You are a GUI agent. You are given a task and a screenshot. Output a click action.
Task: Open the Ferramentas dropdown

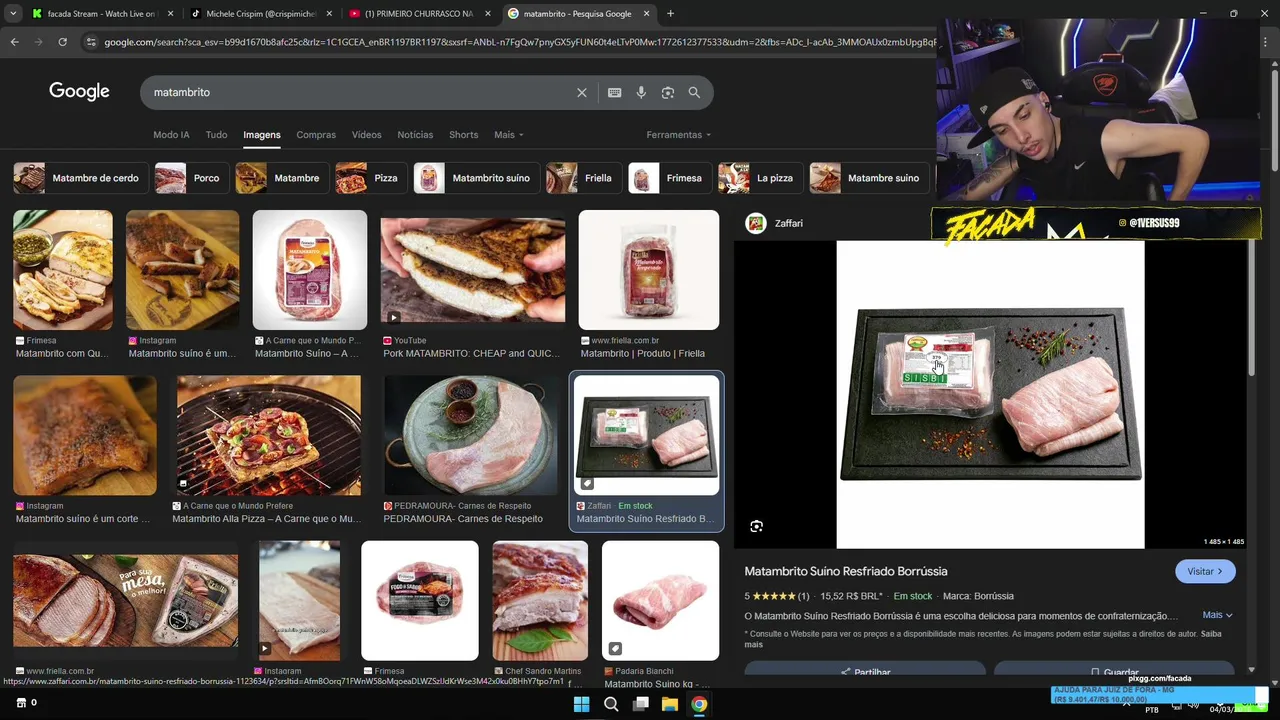pyautogui.click(x=679, y=135)
